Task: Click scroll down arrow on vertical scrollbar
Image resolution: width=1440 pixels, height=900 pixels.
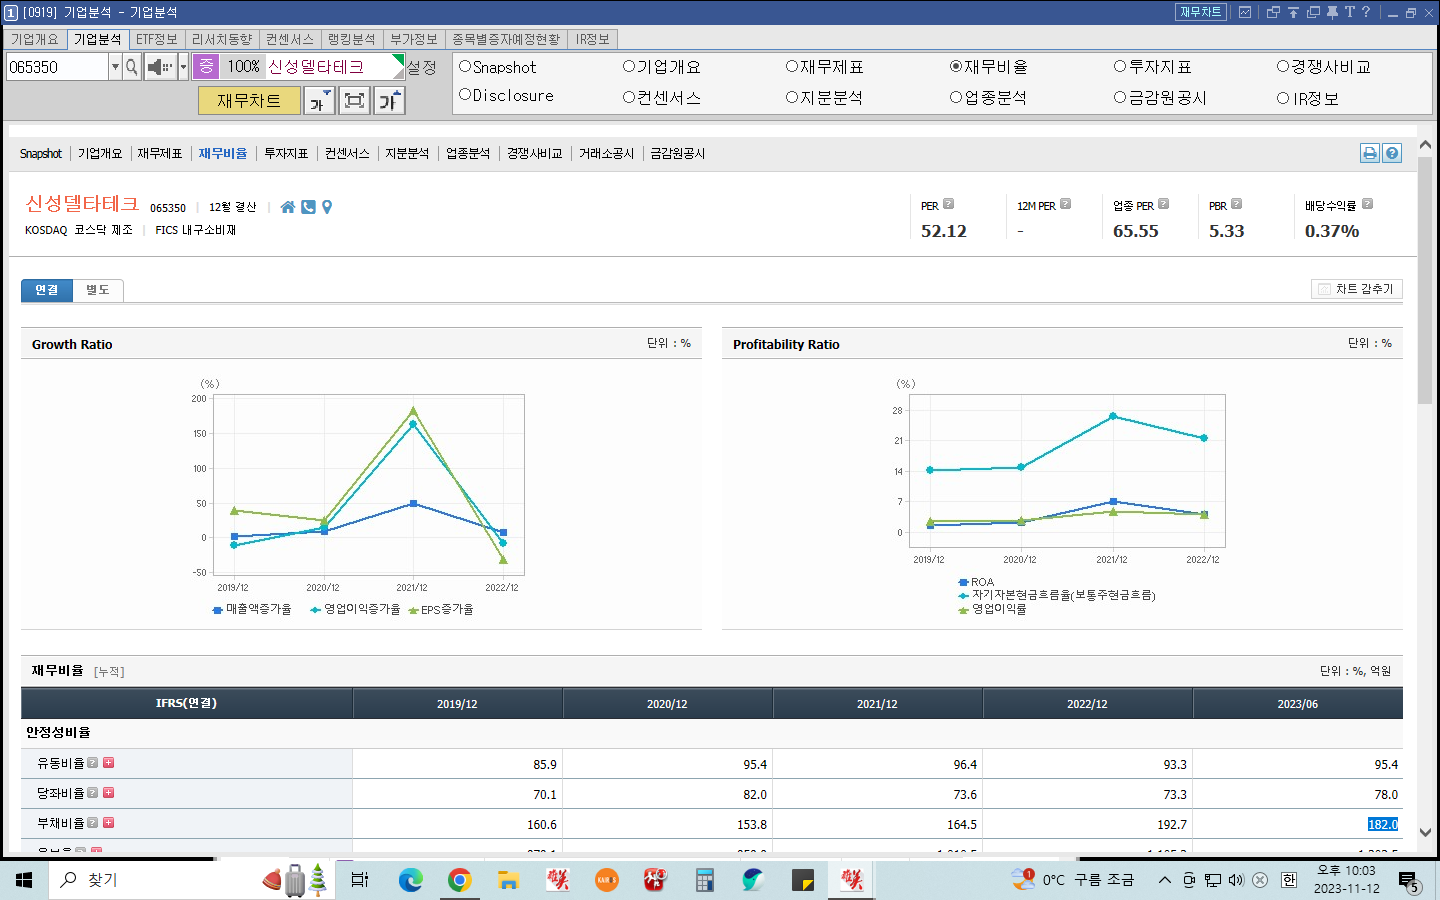Action: (1425, 832)
